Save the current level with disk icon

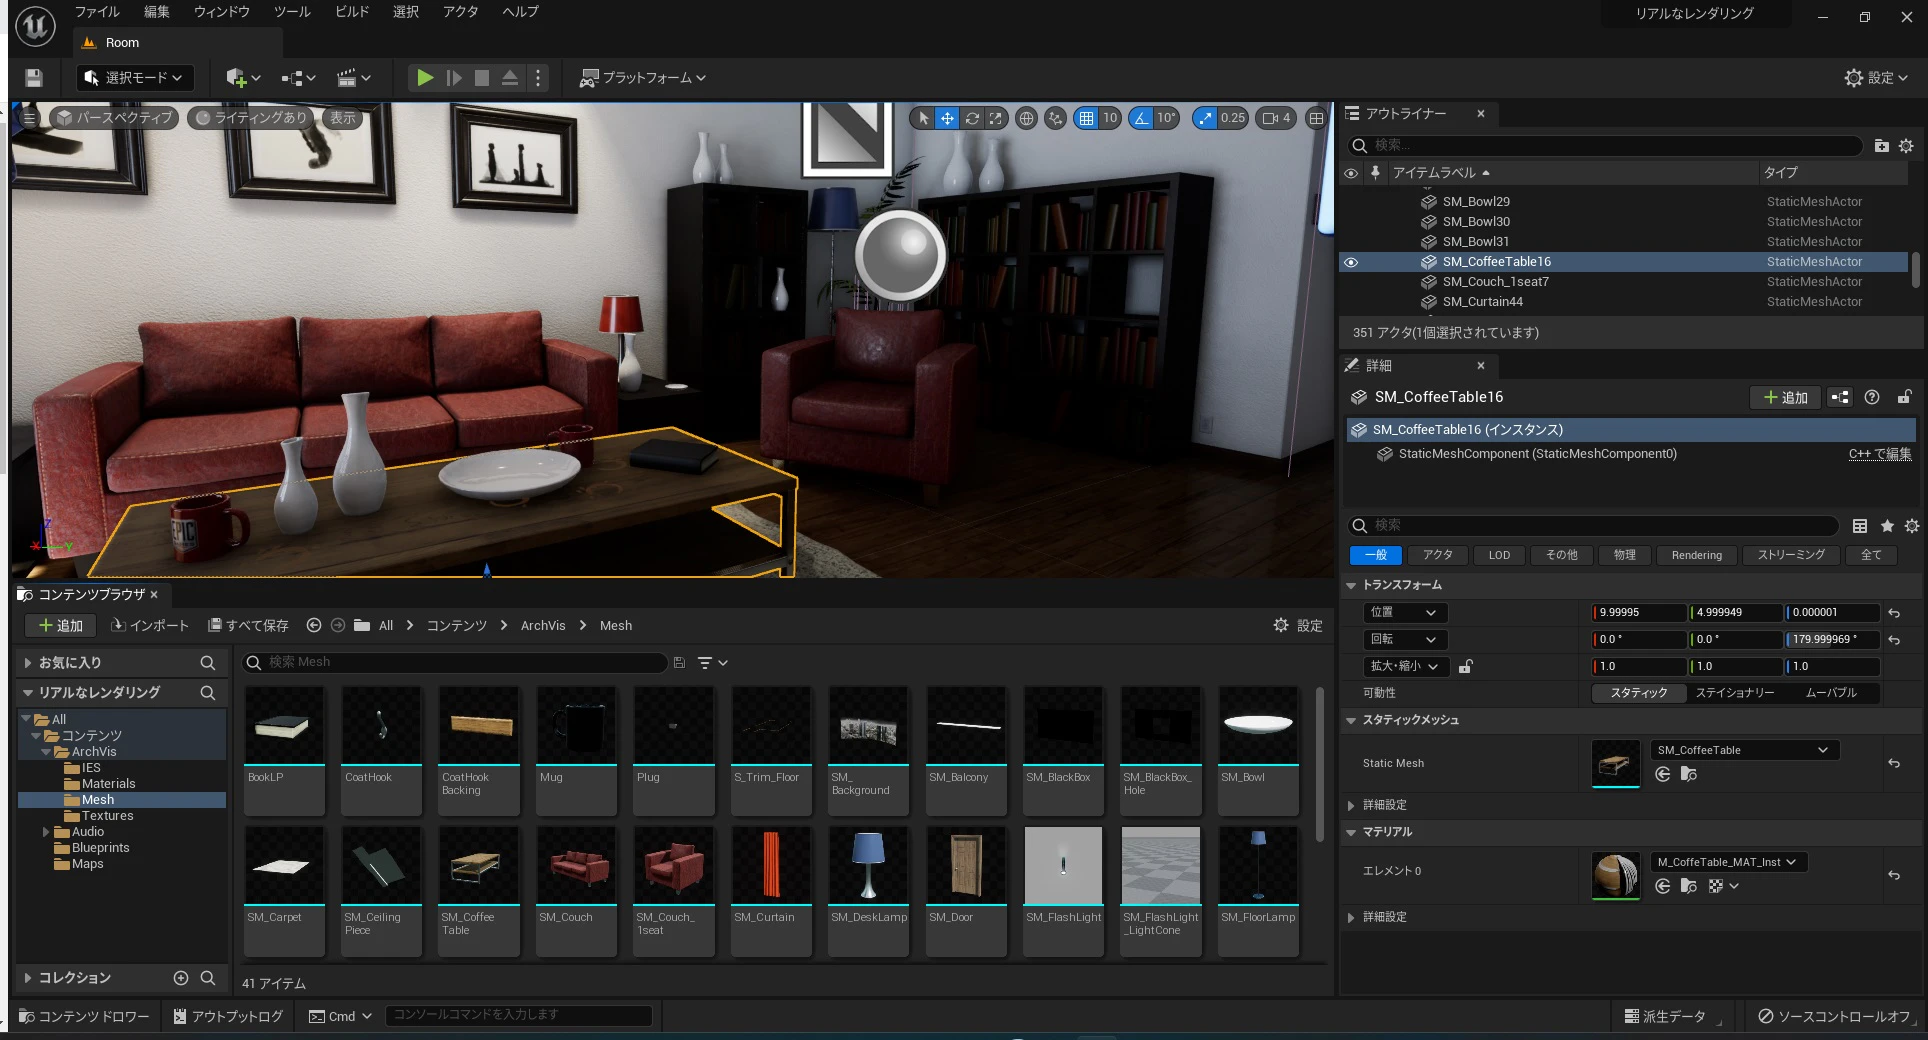point(34,78)
